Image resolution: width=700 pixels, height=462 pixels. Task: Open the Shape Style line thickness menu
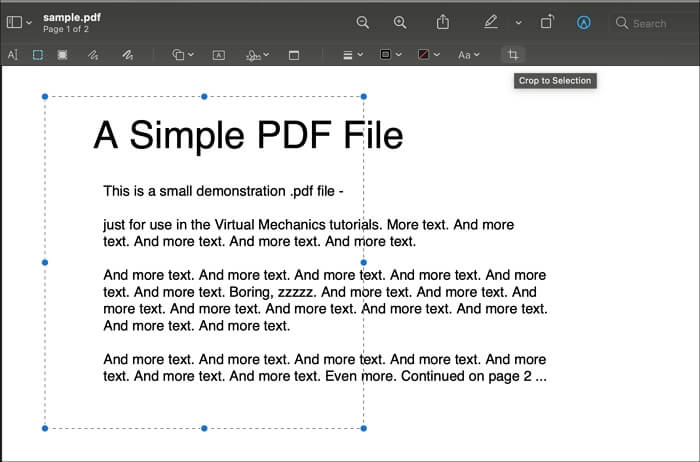[352, 55]
